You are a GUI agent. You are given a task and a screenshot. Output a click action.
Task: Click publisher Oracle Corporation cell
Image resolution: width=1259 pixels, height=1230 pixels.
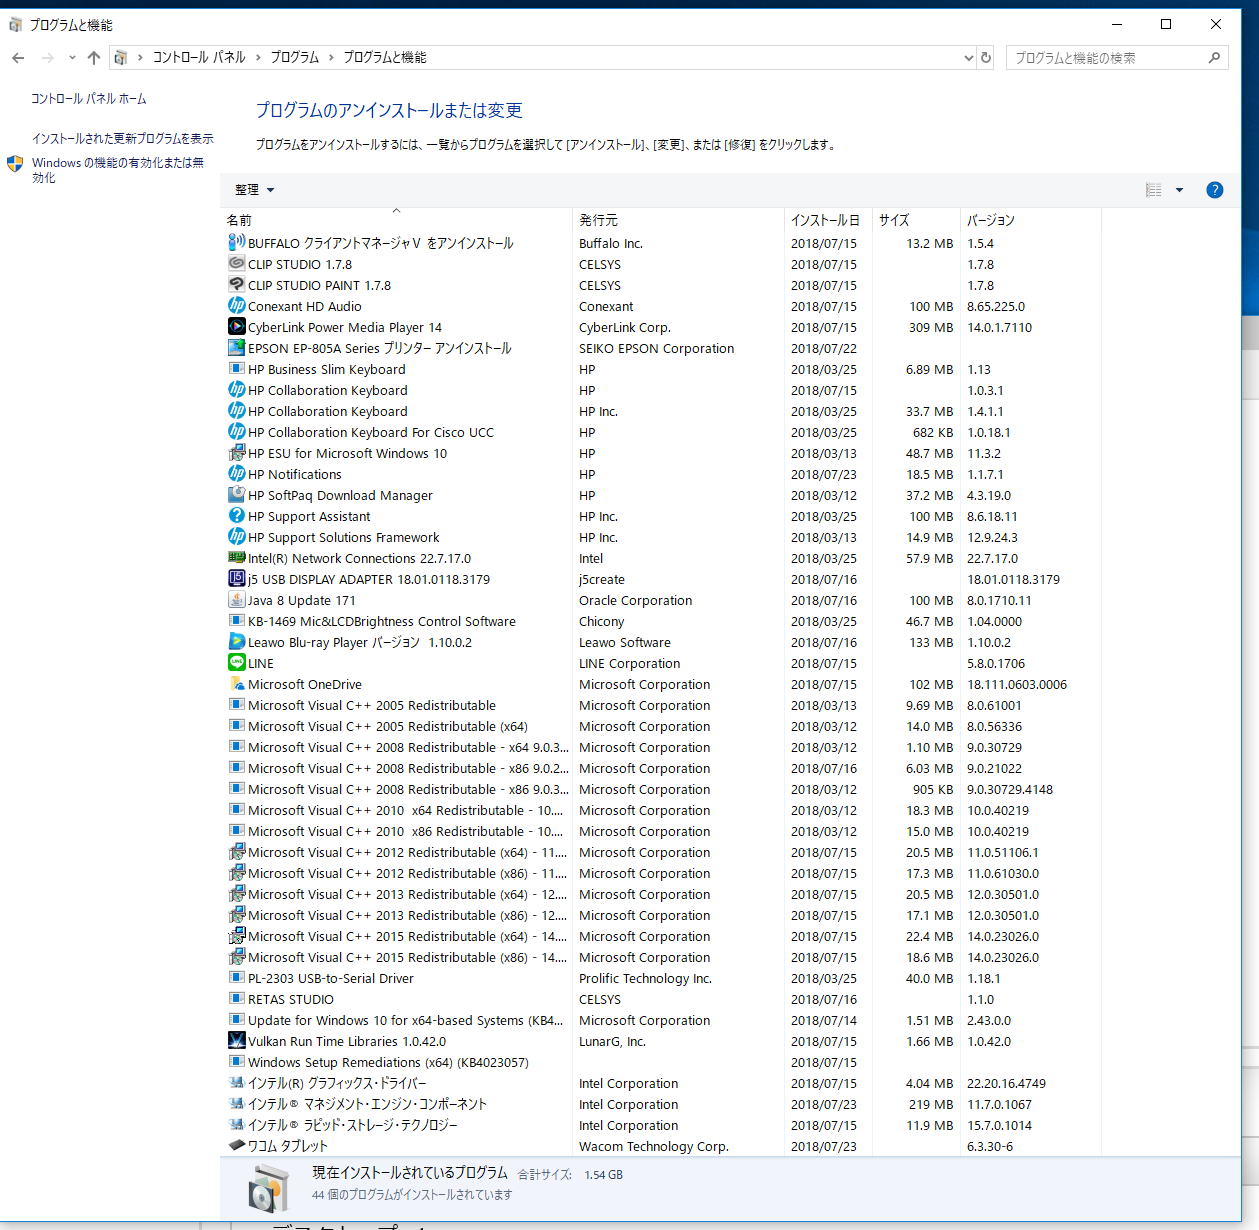[635, 601]
